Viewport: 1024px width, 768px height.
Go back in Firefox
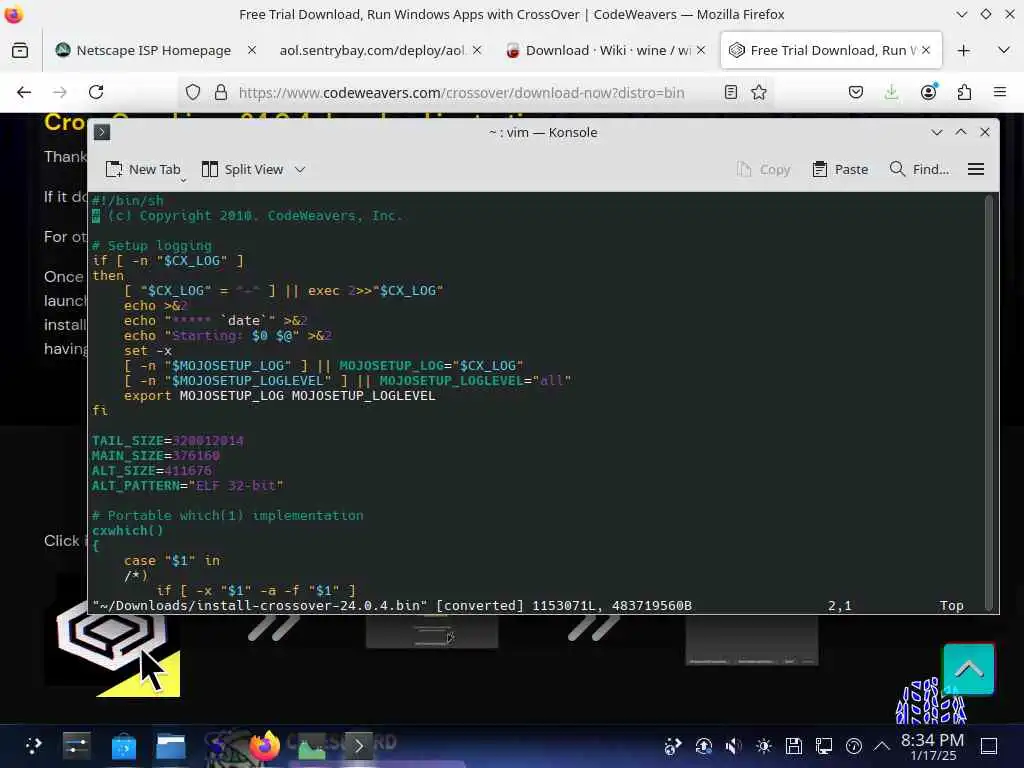pyautogui.click(x=24, y=93)
